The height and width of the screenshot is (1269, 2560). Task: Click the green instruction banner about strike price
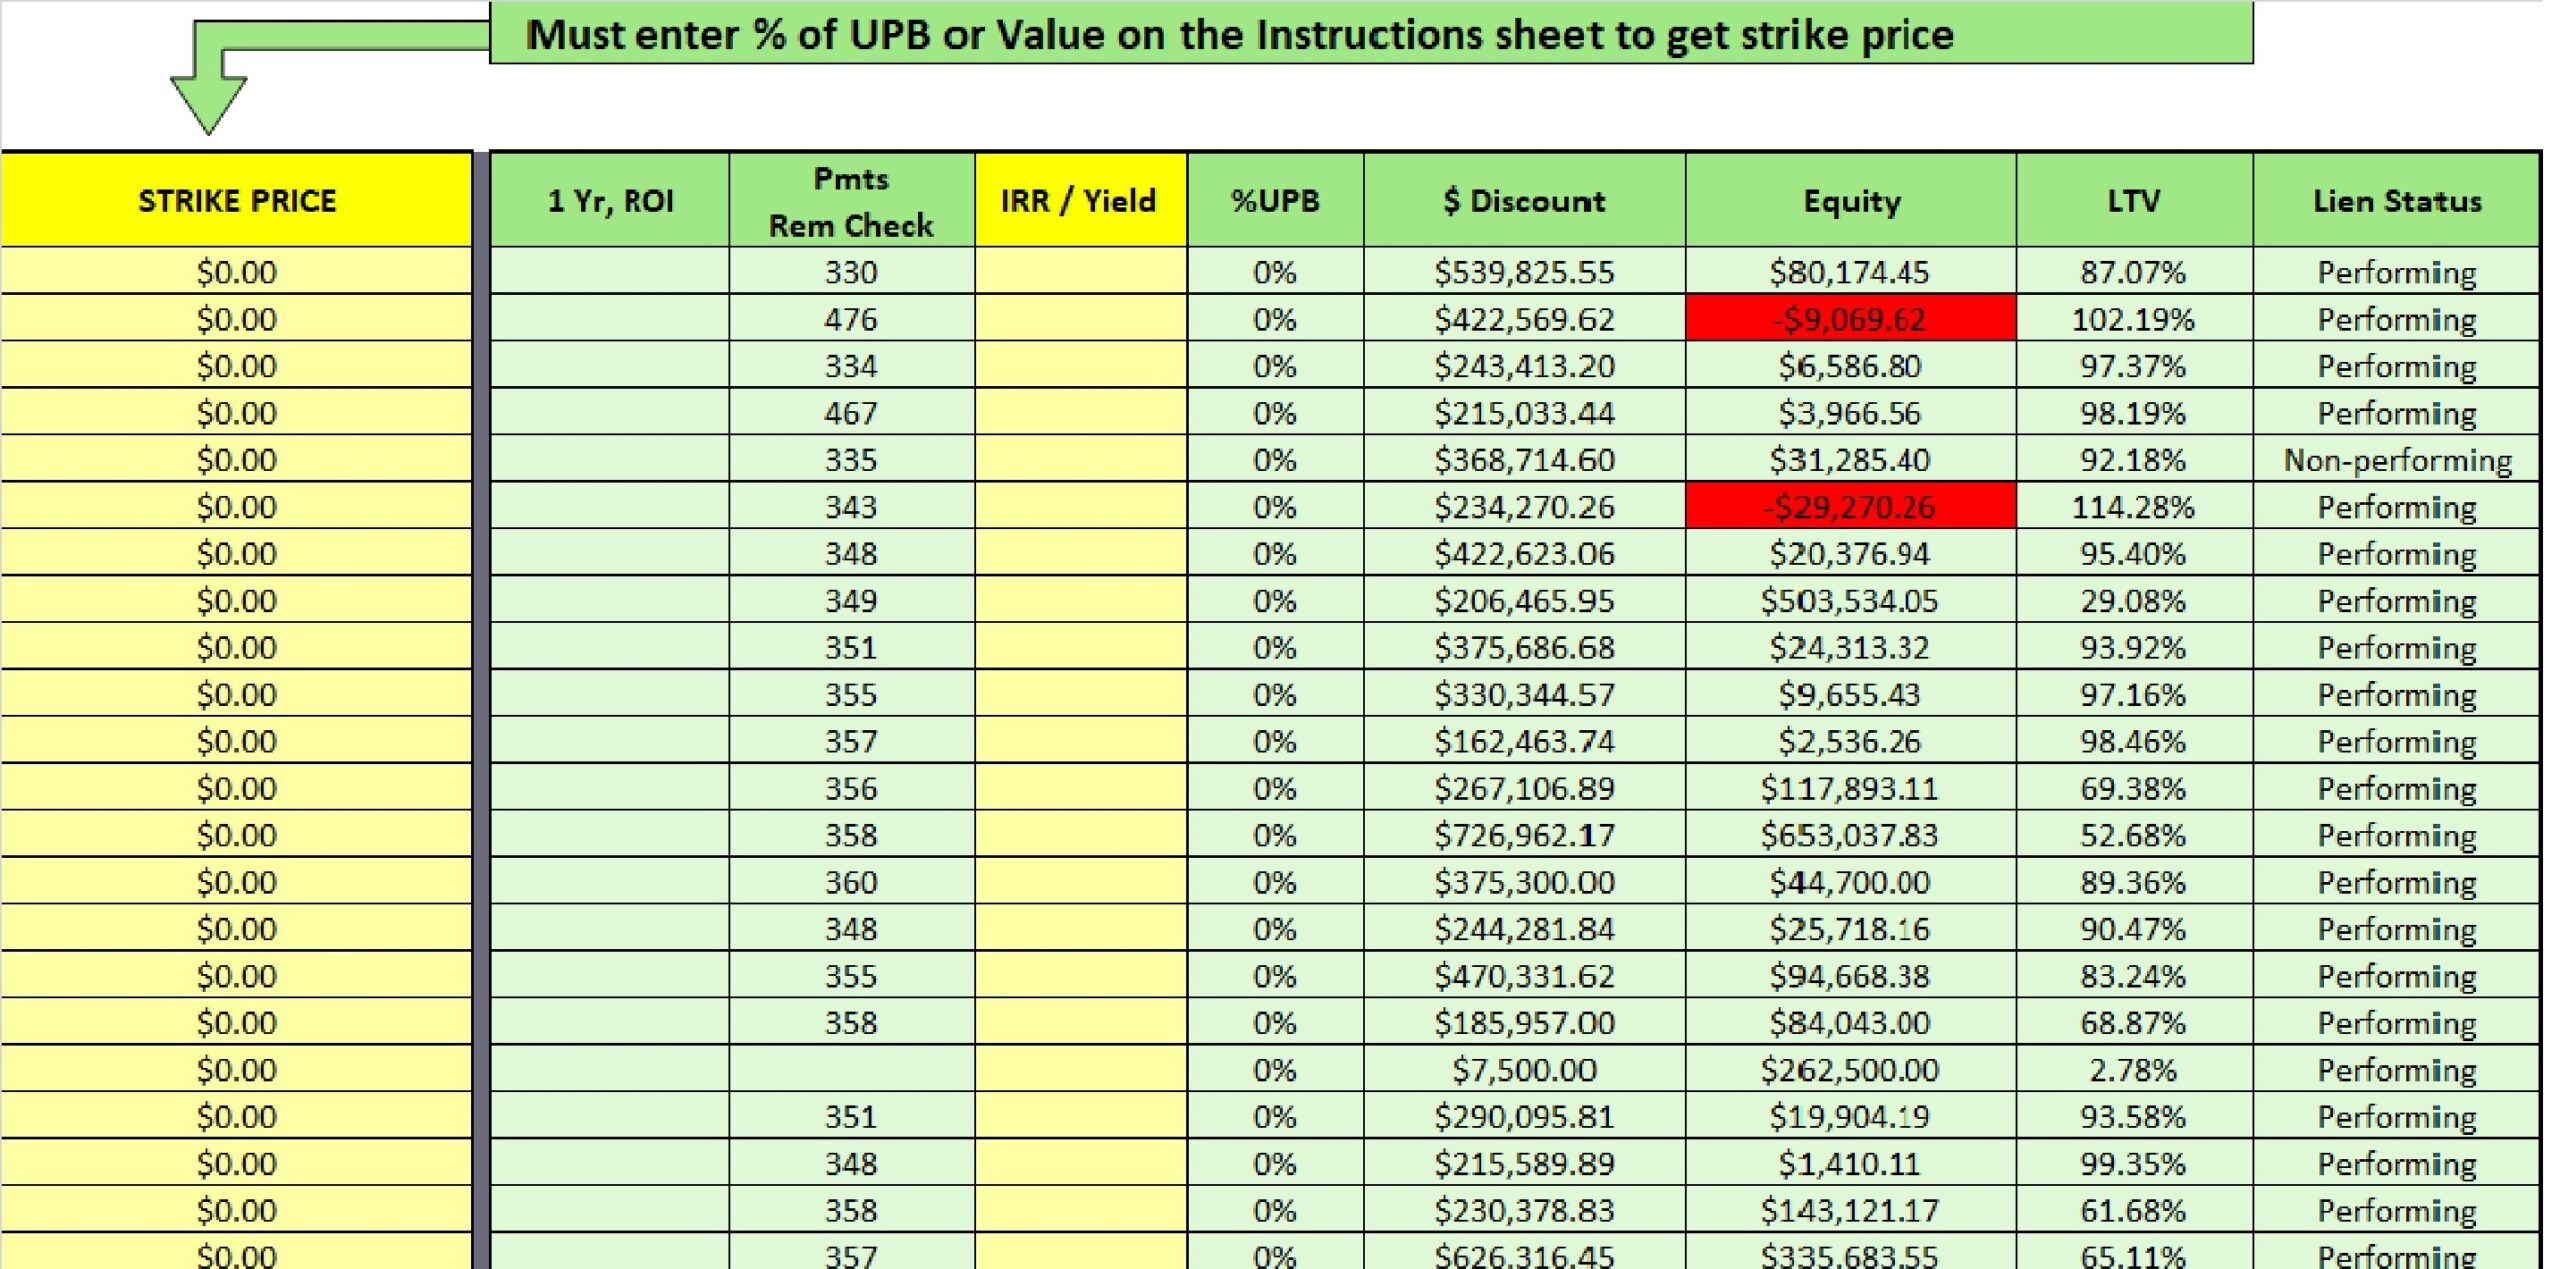pyautogui.click(x=1370, y=35)
